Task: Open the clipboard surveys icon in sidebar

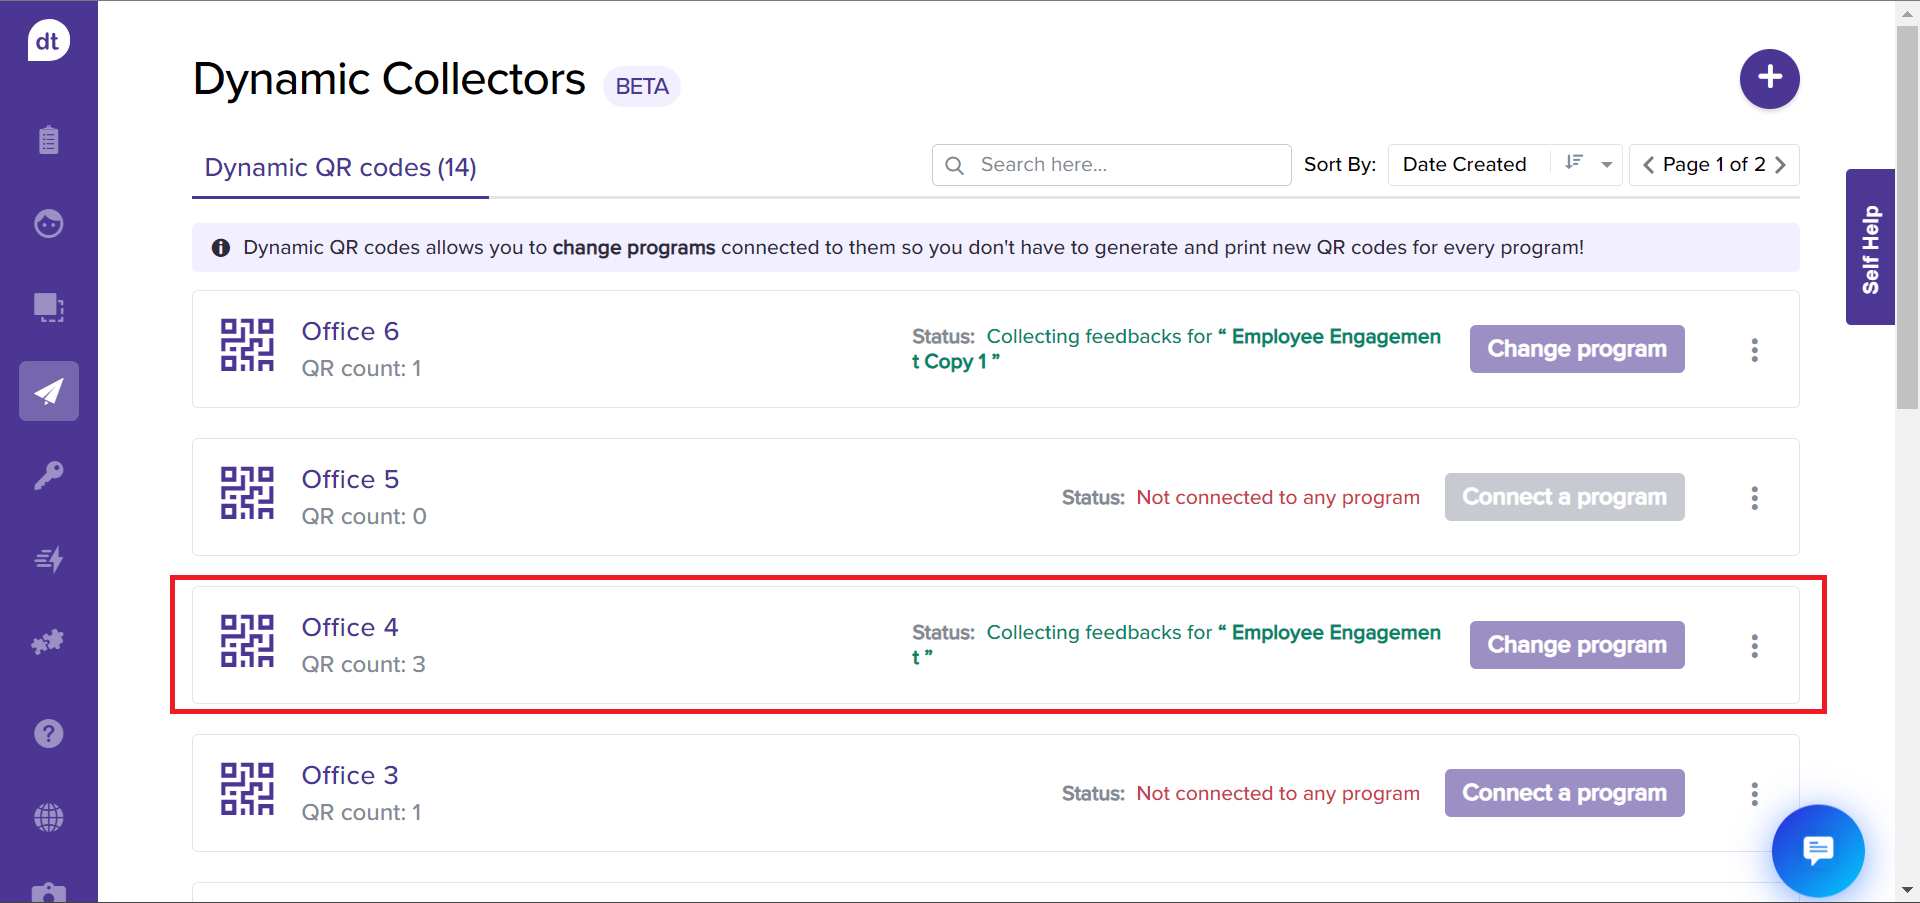Action: 48,140
